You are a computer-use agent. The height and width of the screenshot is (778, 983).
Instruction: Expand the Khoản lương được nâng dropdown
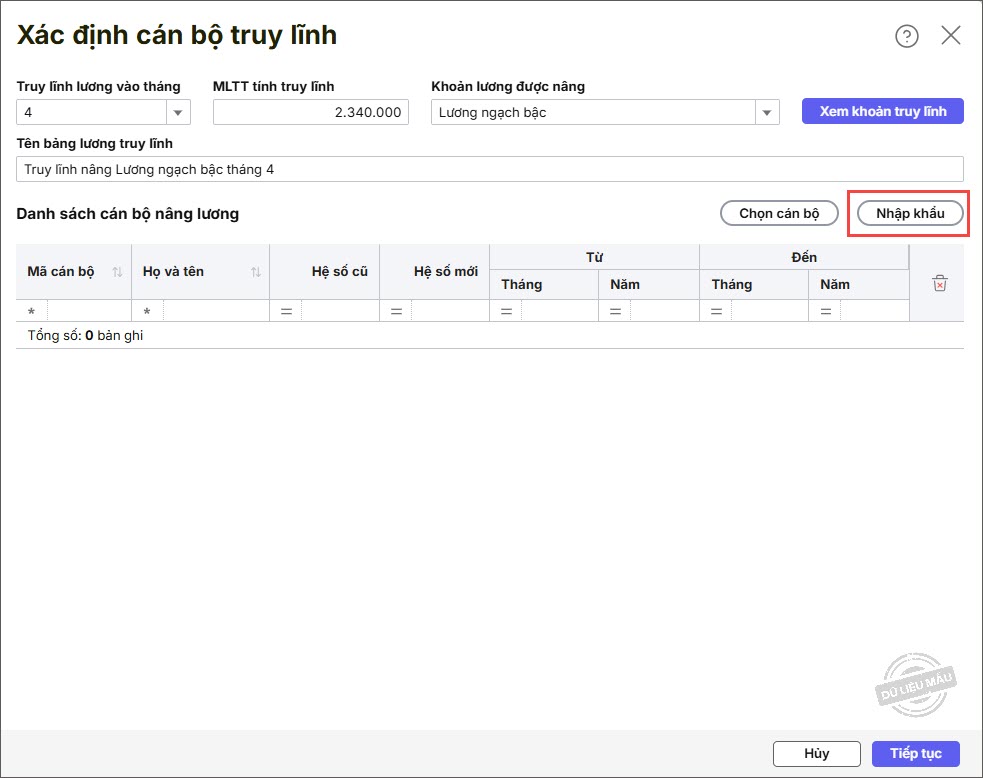pyautogui.click(x=767, y=113)
